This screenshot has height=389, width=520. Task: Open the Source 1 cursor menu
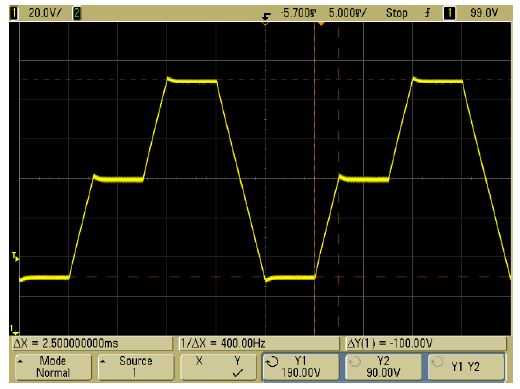136,367
